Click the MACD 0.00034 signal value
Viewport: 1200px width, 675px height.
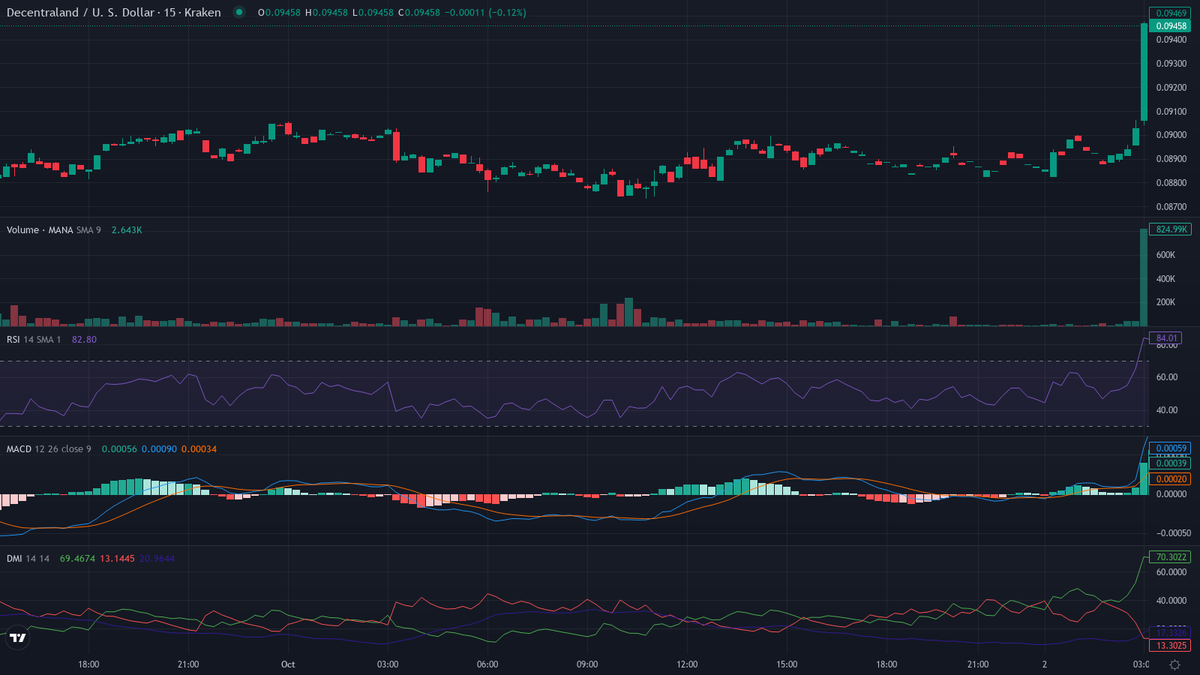pyautogui.click(x=199, y=449)
